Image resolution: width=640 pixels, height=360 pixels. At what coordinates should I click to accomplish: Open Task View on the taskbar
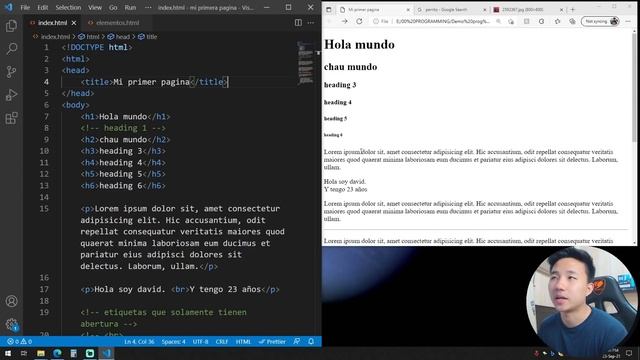click(24, 353)
